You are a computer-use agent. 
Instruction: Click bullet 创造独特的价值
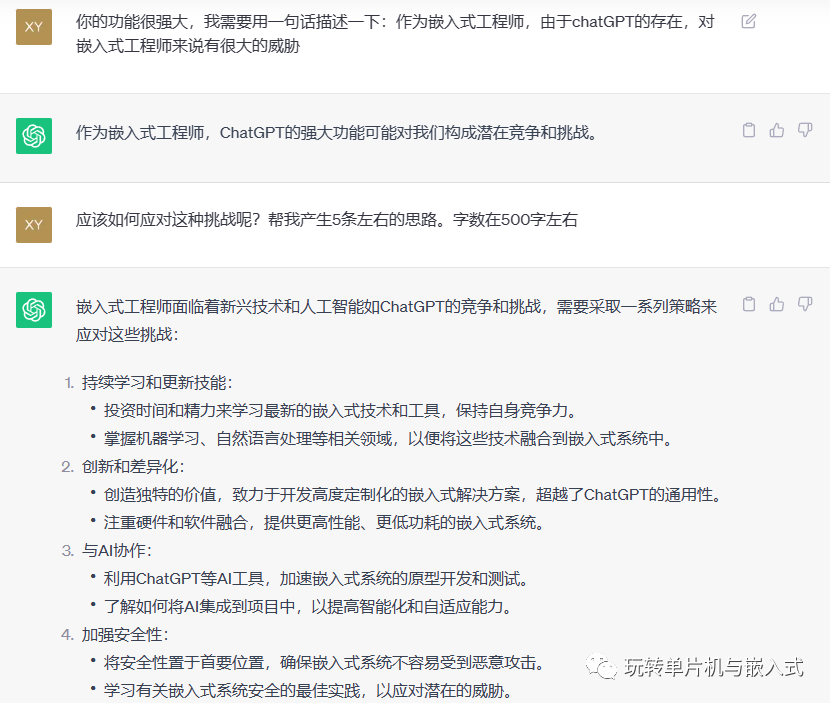coord(413,495)
